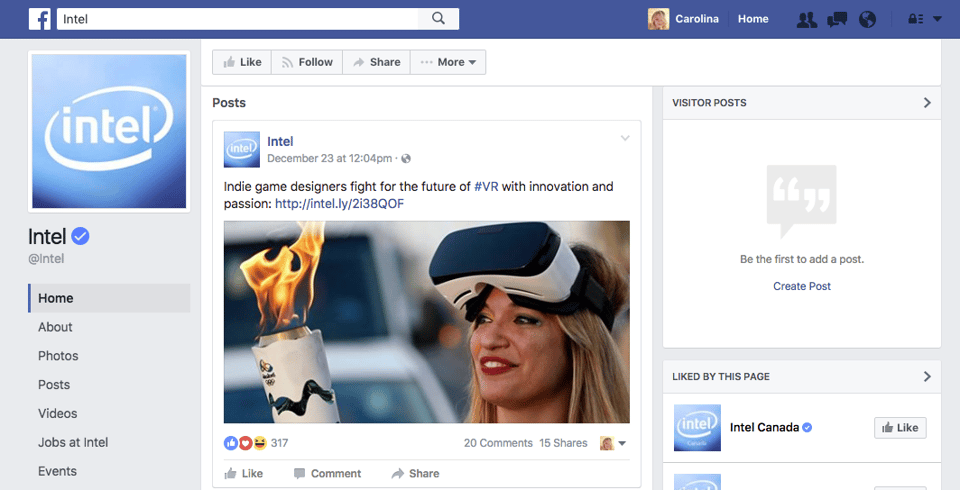960x490 pixels.
Task: Go to Home in top bar
Action: tap(753, 19)
